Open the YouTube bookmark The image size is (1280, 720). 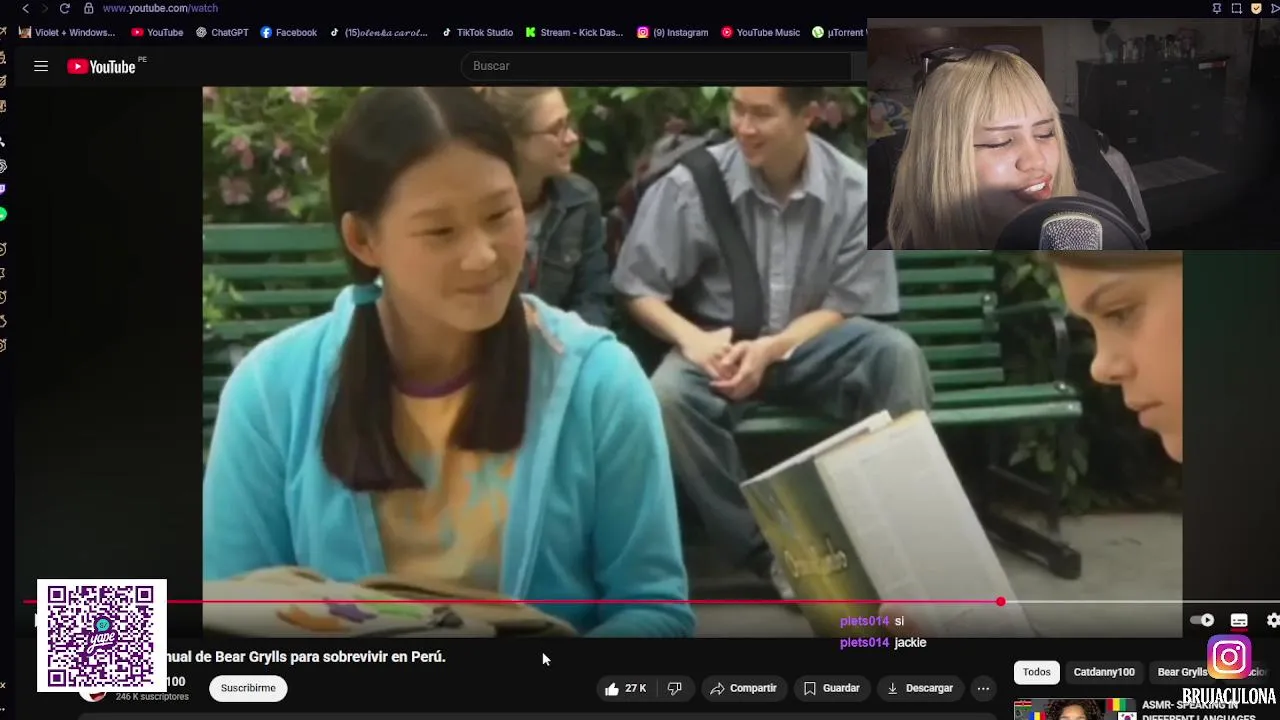click(x=157, y=32)
